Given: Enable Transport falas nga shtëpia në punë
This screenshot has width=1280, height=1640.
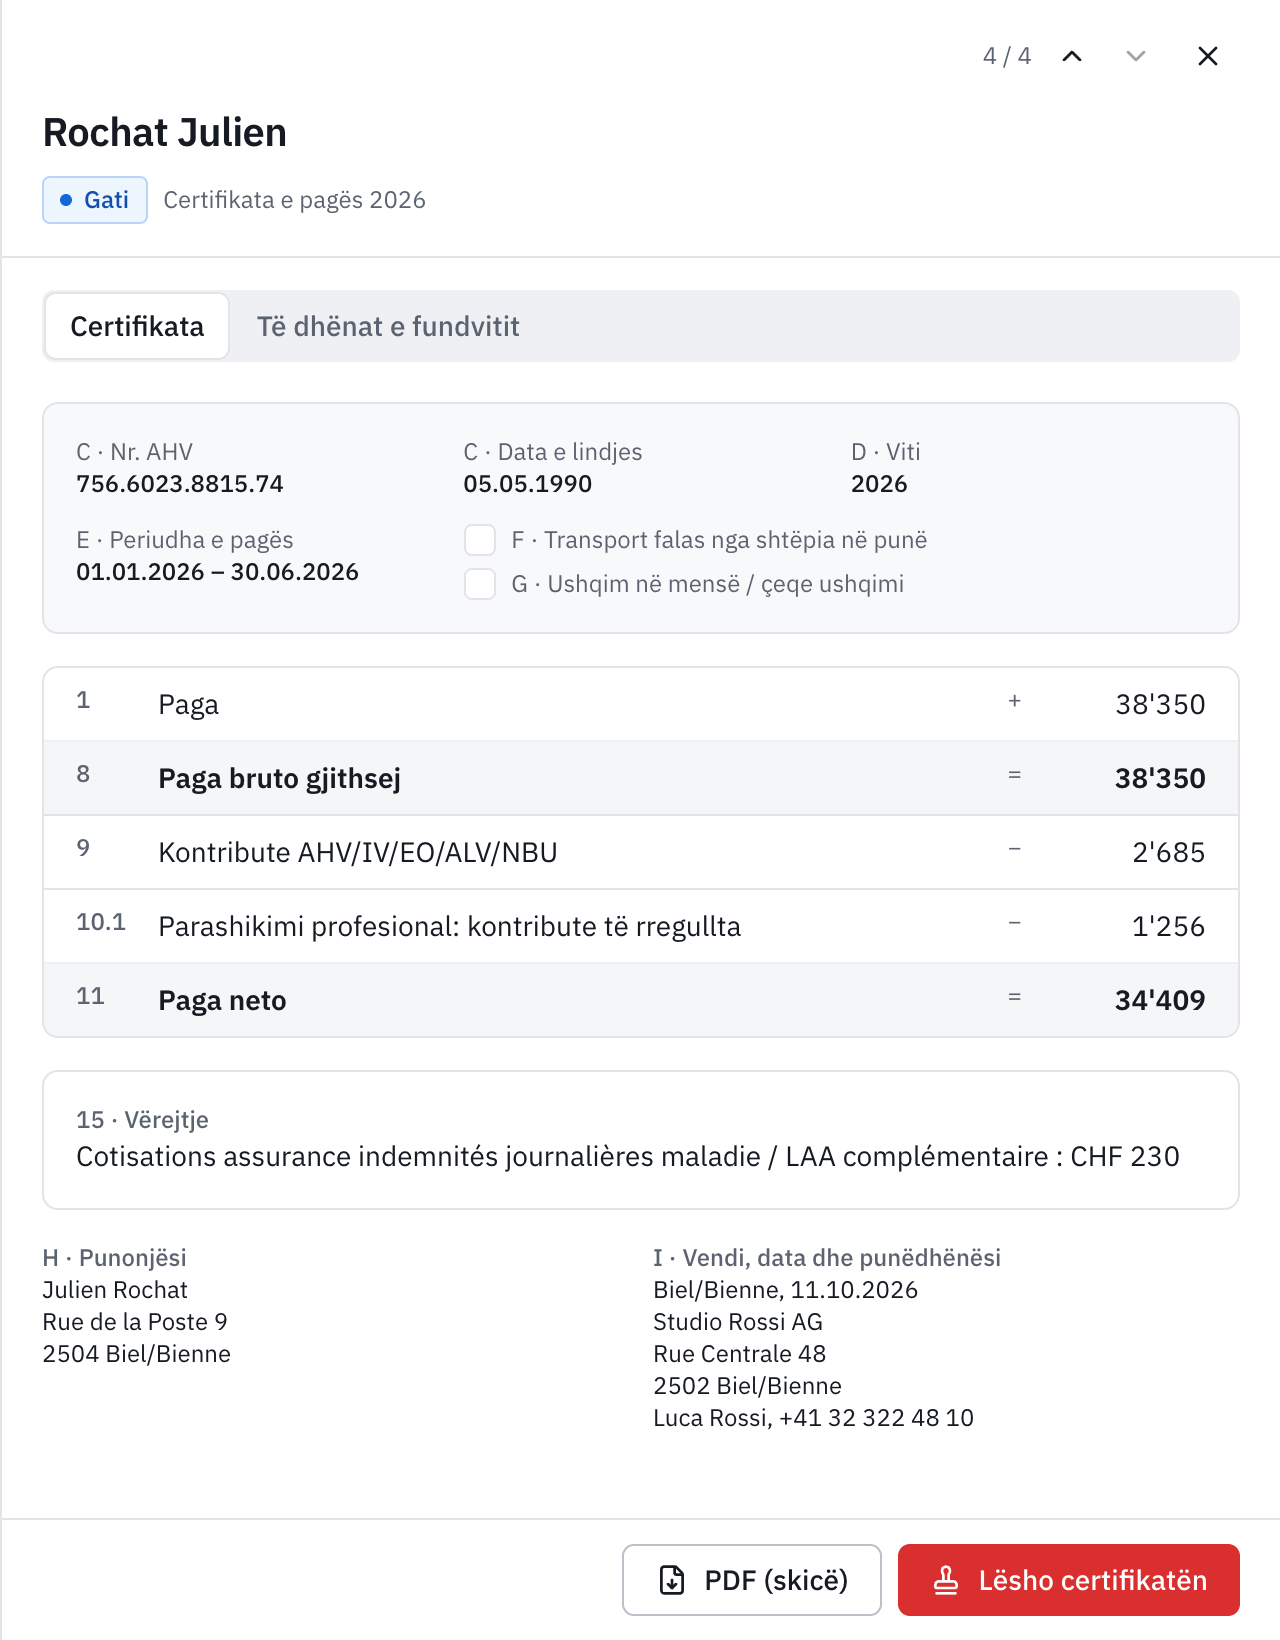Looking at the screenshot, I should pyautogui.click(x=480, y=540).
